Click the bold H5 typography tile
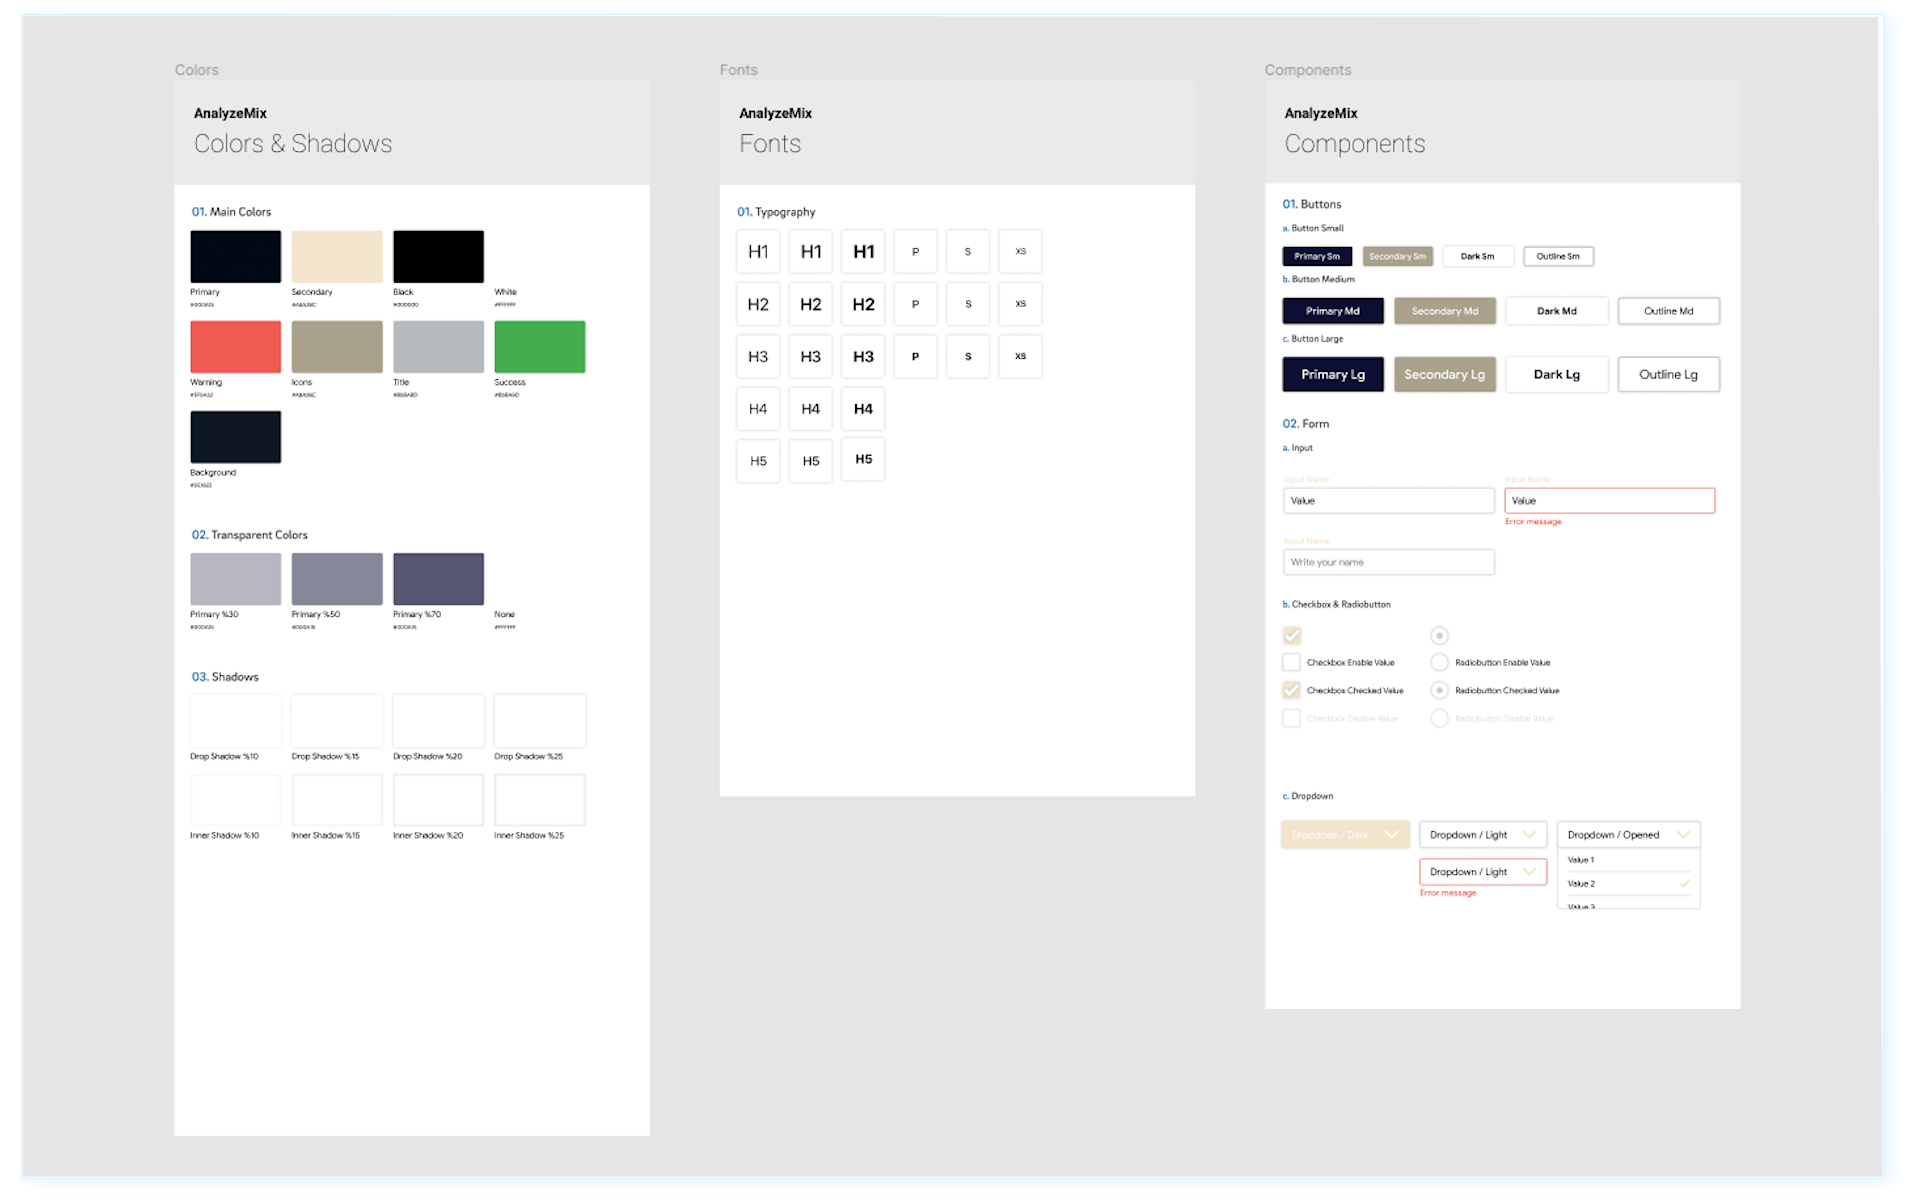Image resolution: width=1920 pixels, height=1200 pixels. [863, 460]
